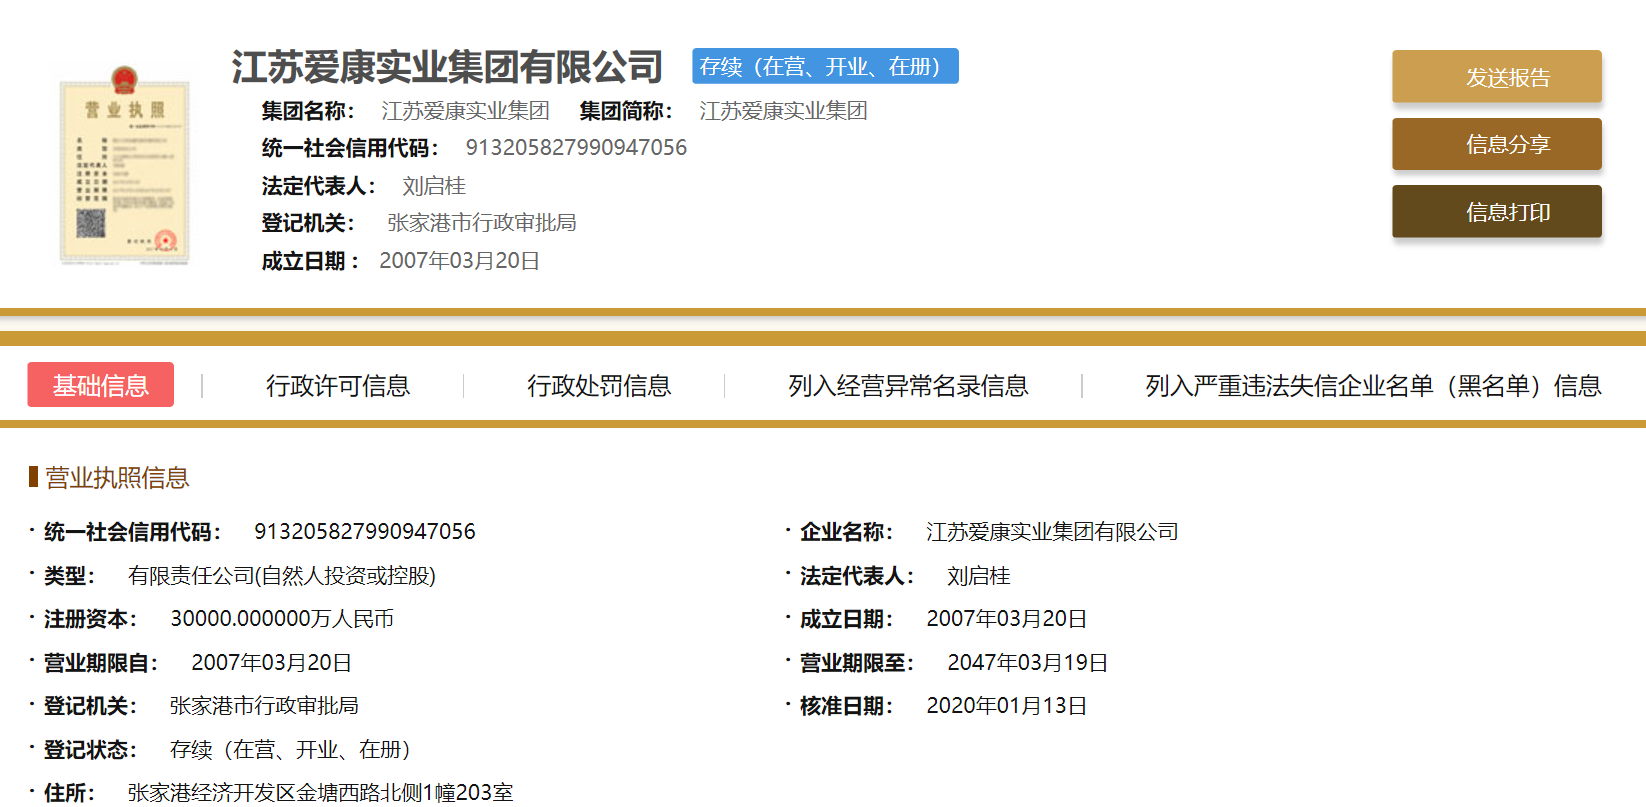
Task: Click the credit code under 营业执照信息
Action: click(x=365, y=531)
